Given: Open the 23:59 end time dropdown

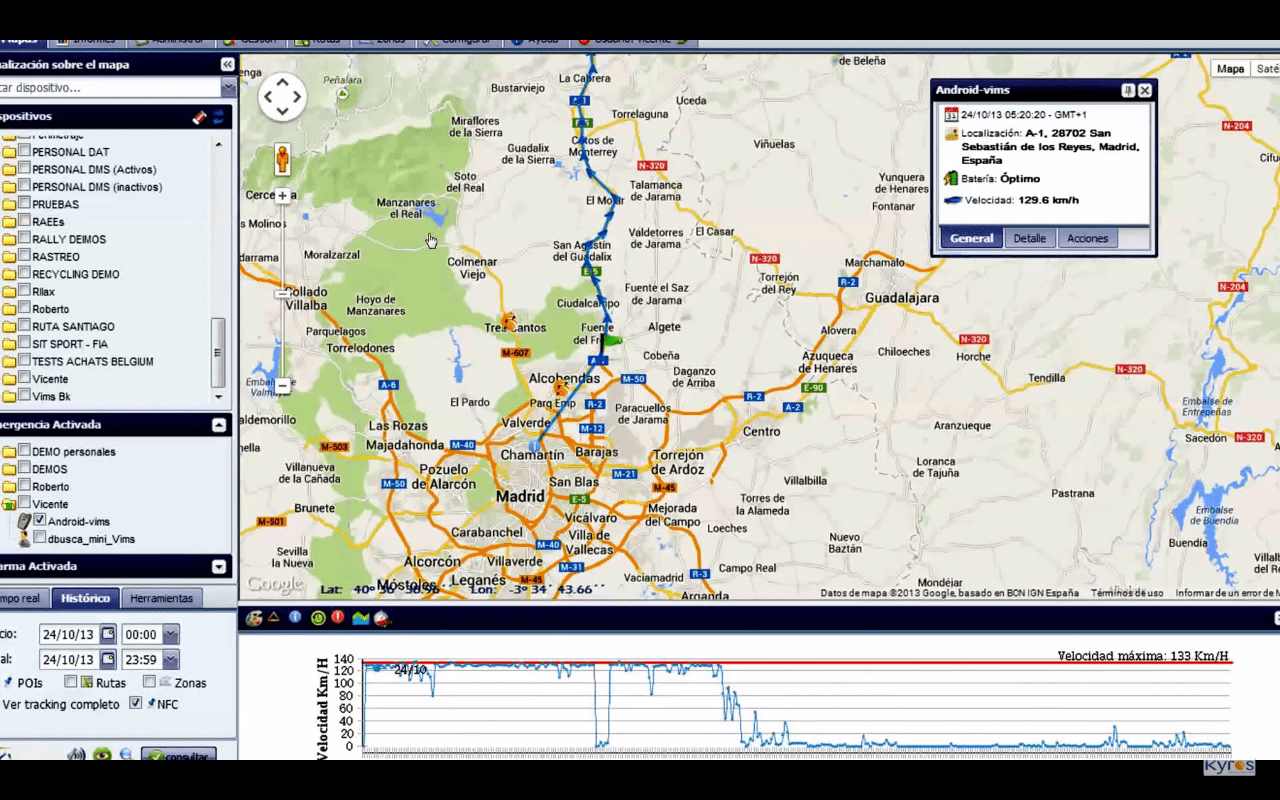Looking at the screenshot, I should pos(170,659).
